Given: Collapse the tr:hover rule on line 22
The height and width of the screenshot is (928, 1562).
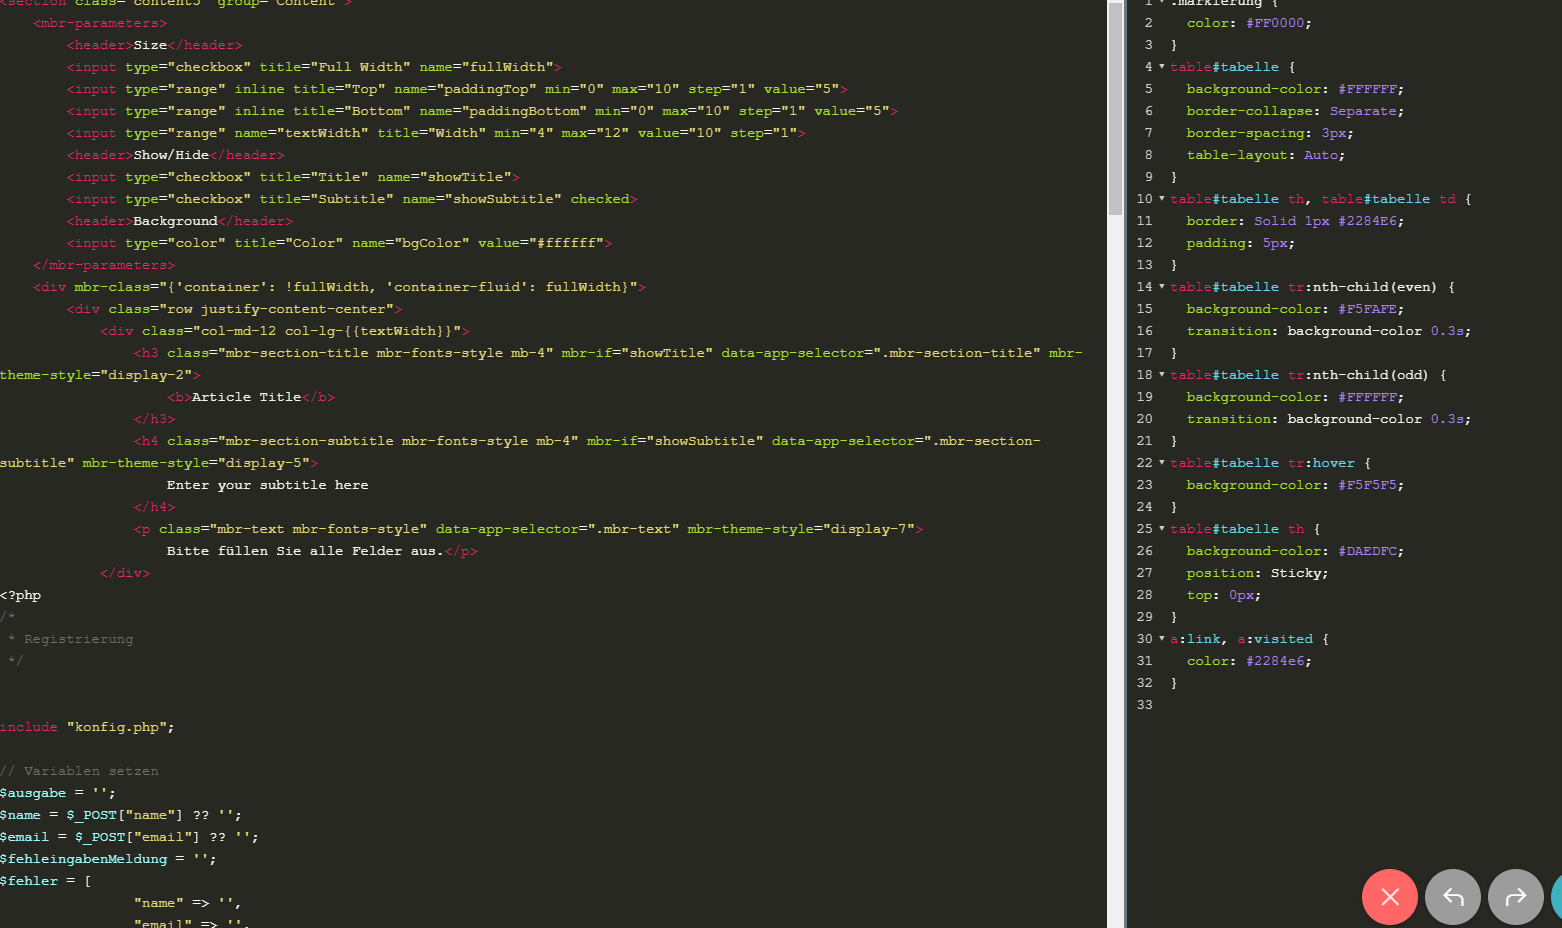Looking at the screenshot, I should click(x=1161, y=463).
